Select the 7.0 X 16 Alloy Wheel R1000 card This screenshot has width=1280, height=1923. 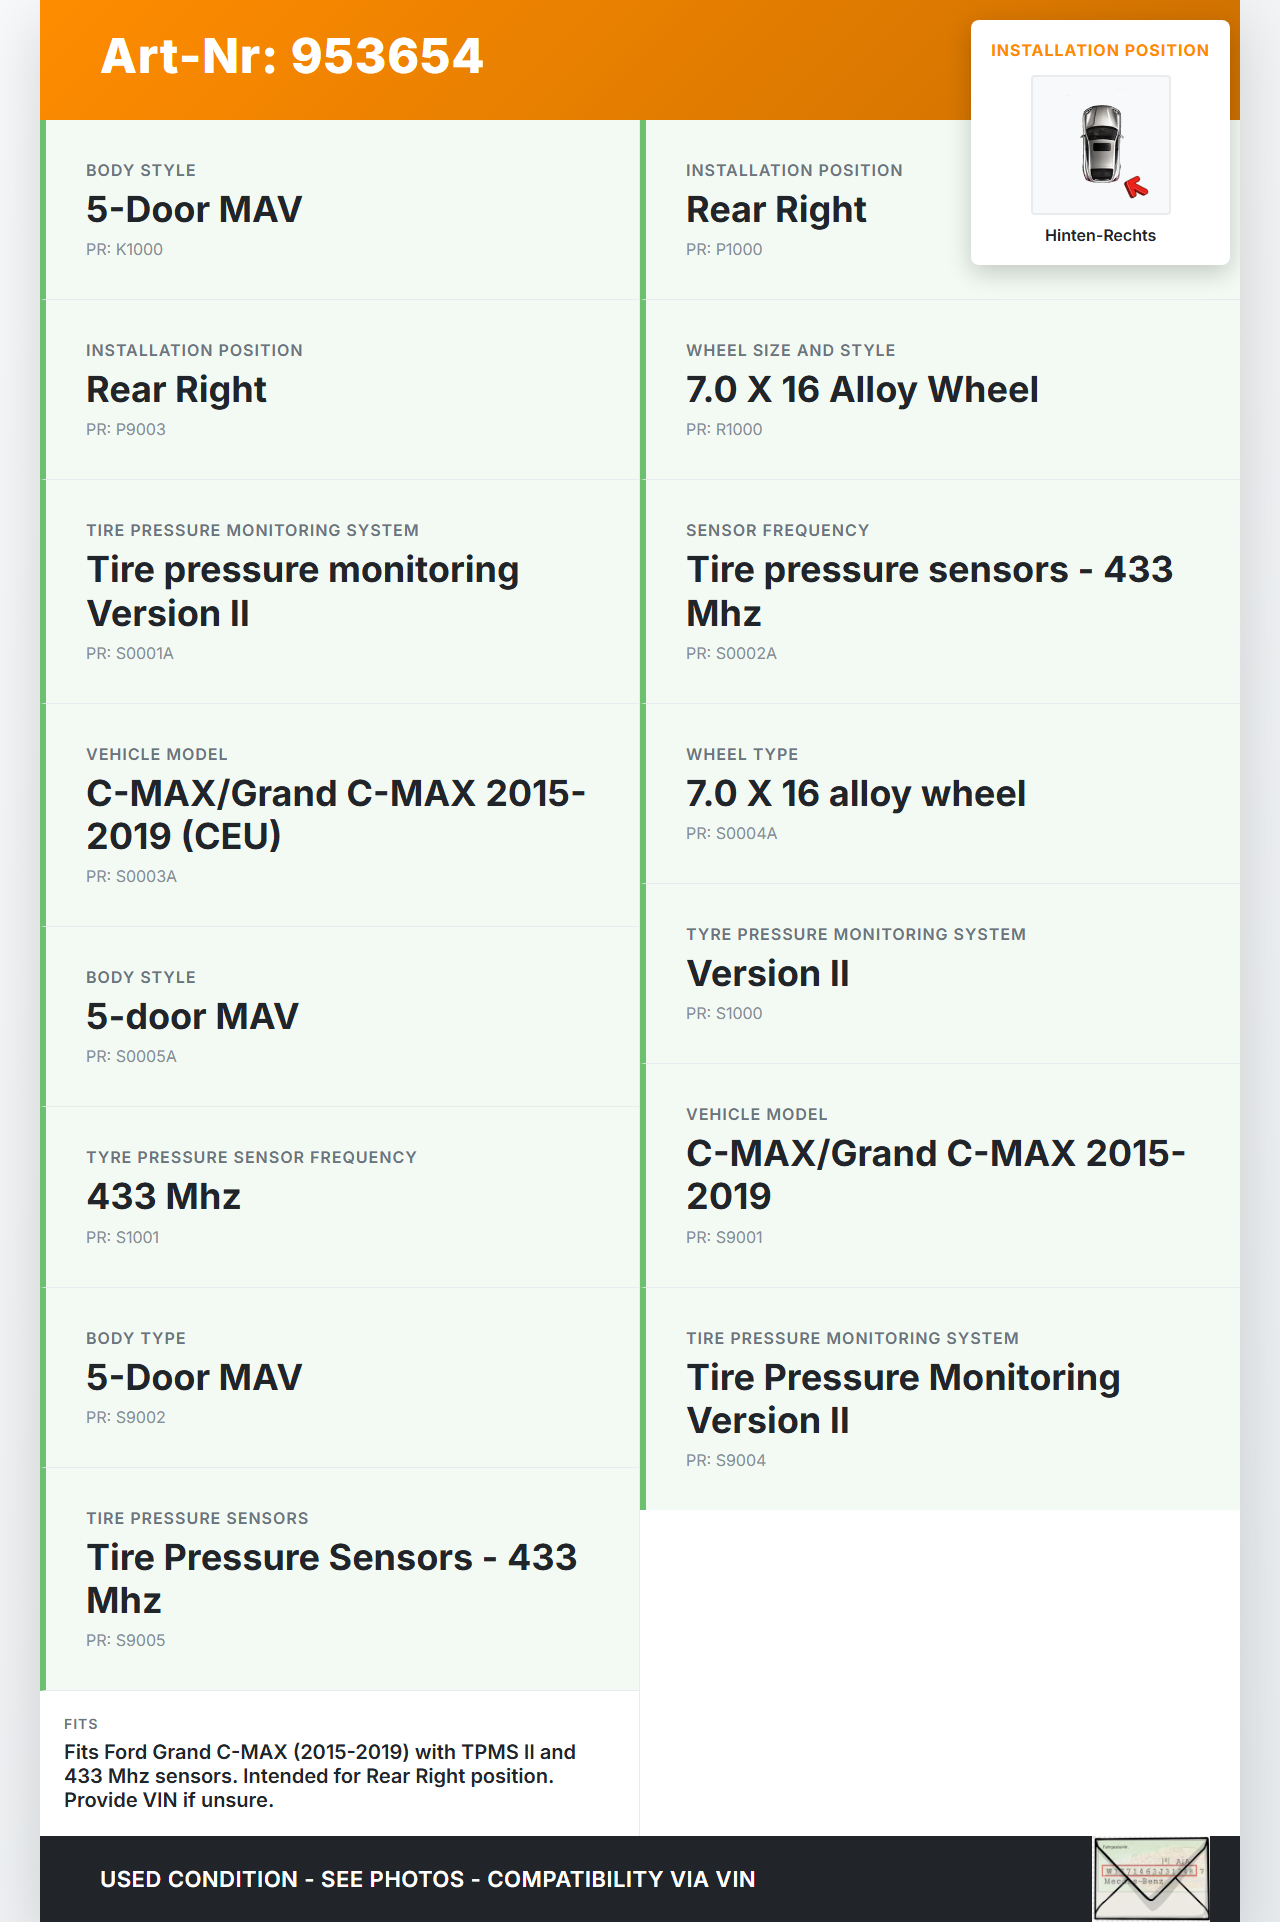tap(940, 390)
